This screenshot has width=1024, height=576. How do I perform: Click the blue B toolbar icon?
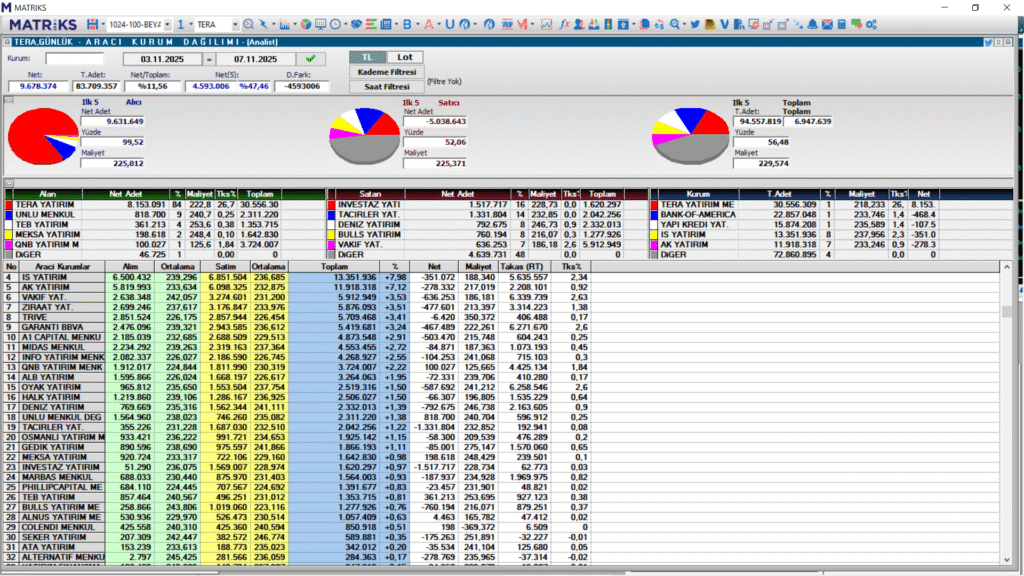[407, 24]
